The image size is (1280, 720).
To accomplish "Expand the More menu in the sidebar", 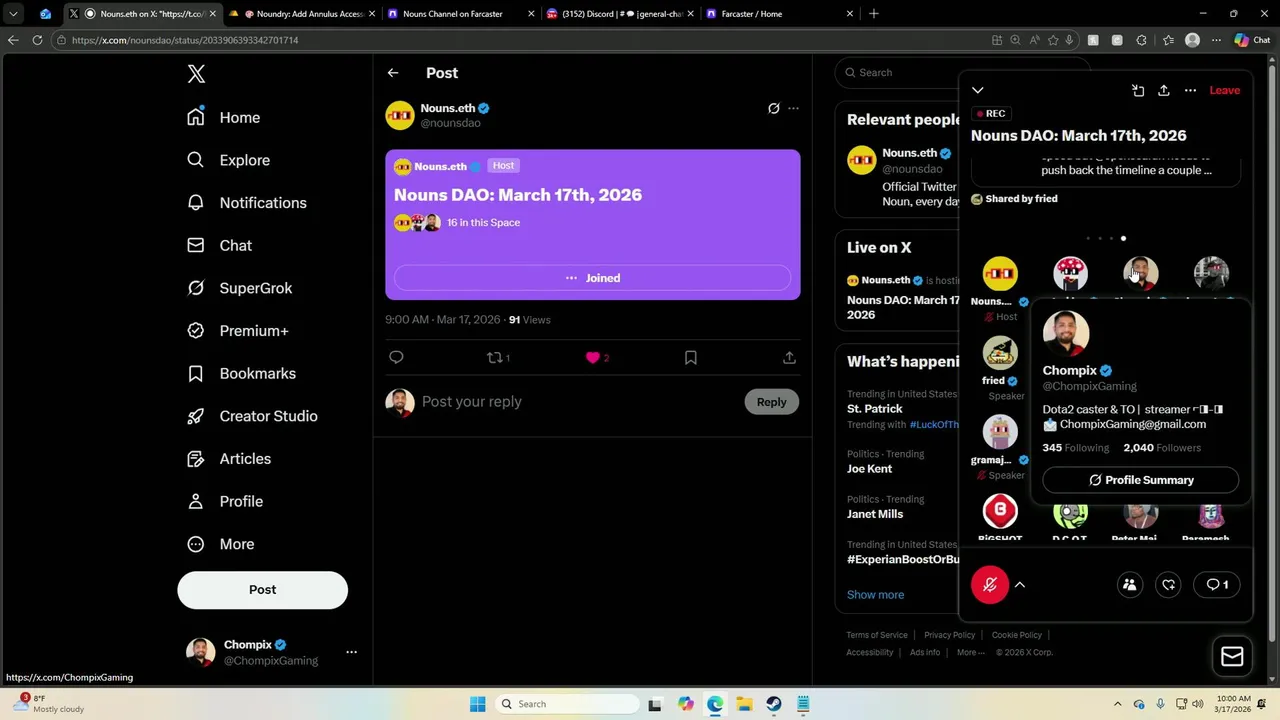I will tap(220, 544).
